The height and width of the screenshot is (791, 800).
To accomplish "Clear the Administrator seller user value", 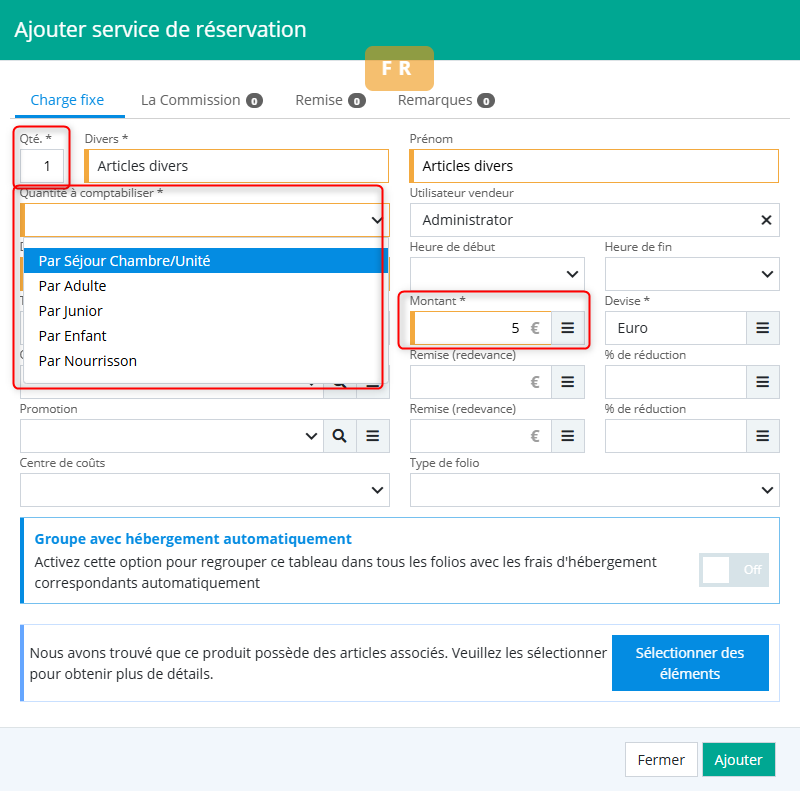I will 766,220.
